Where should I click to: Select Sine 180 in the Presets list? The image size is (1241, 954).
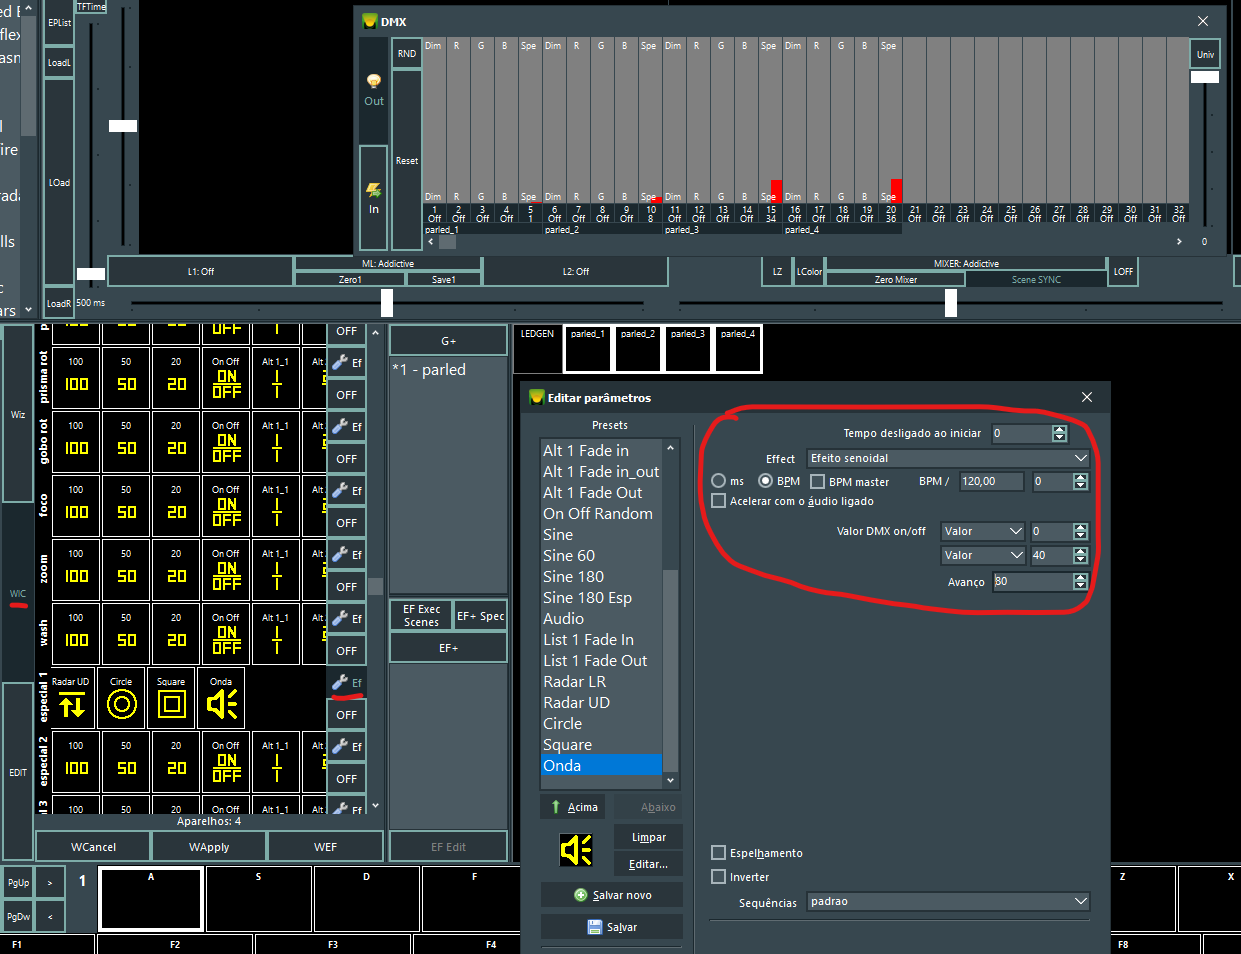tap(574, 576)
